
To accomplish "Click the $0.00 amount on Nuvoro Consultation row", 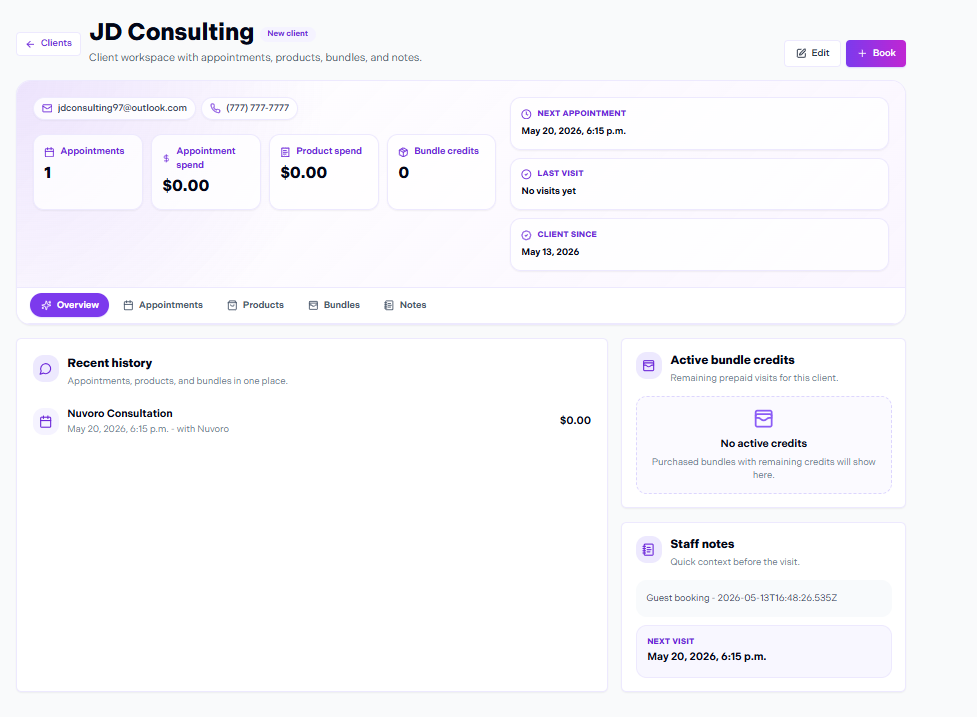I will 575,420.
